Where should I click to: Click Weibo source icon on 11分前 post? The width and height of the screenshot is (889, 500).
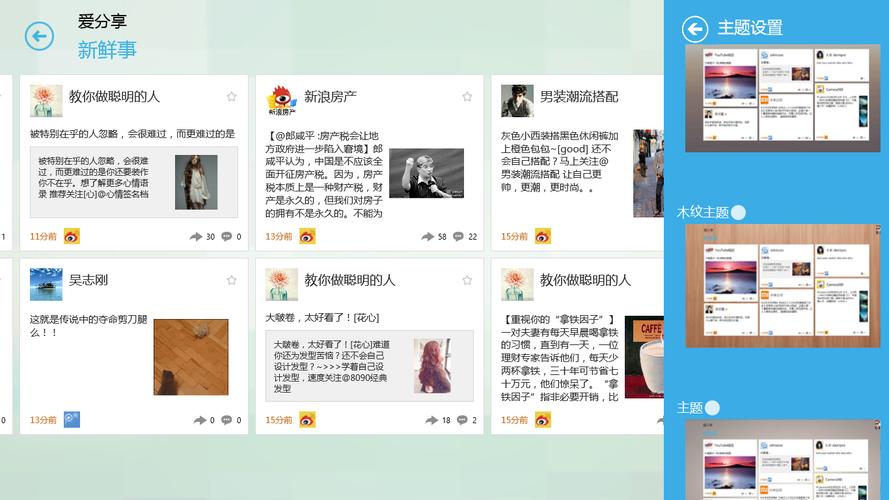(71, 236)
